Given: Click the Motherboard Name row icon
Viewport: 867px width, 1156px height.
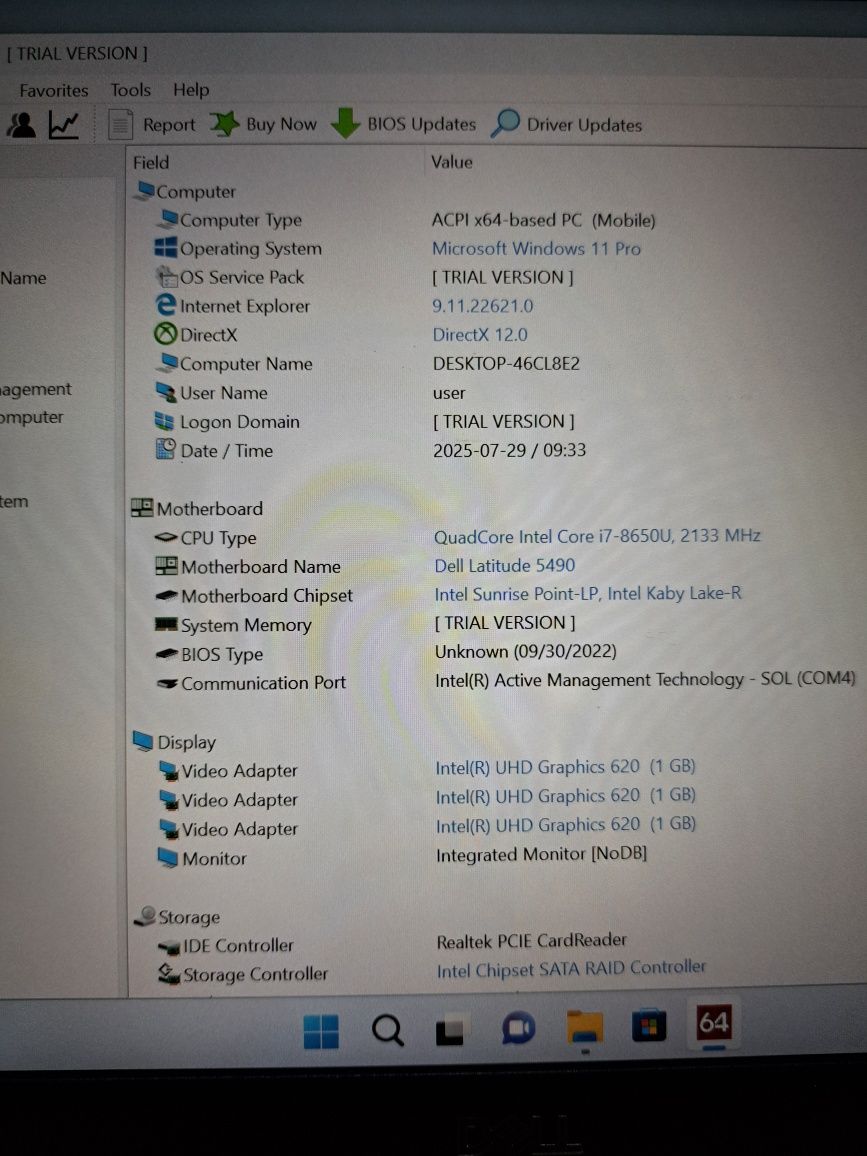Looking at the screenshot, I should coord(167,566).
